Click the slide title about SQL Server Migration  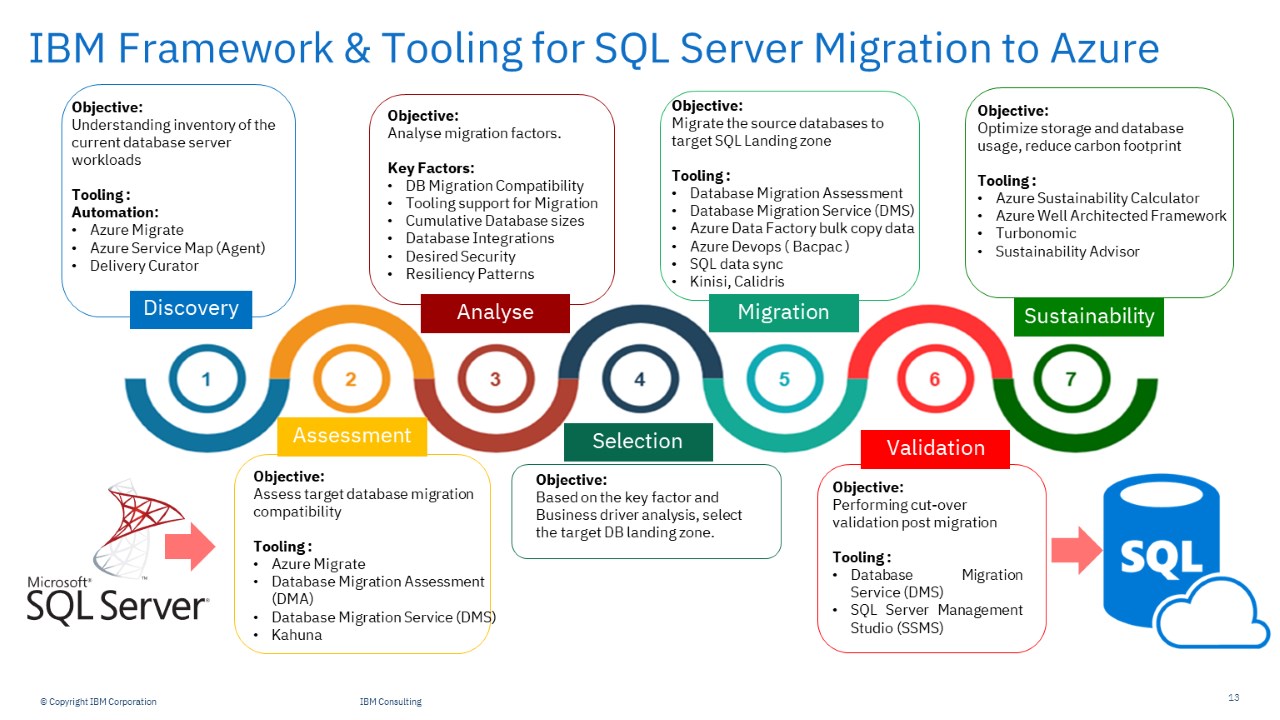point(594,48)
